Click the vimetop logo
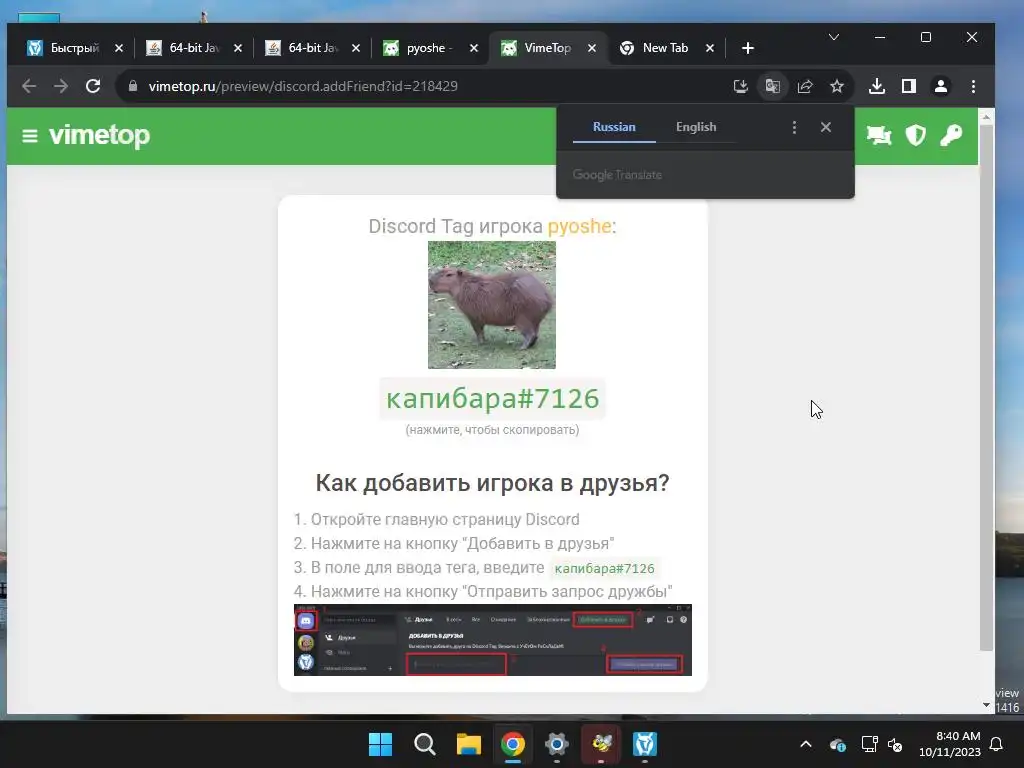Image resolution: width=1024 pixels, height=768 pixels. pyautogui.click(x=99, y=135)
